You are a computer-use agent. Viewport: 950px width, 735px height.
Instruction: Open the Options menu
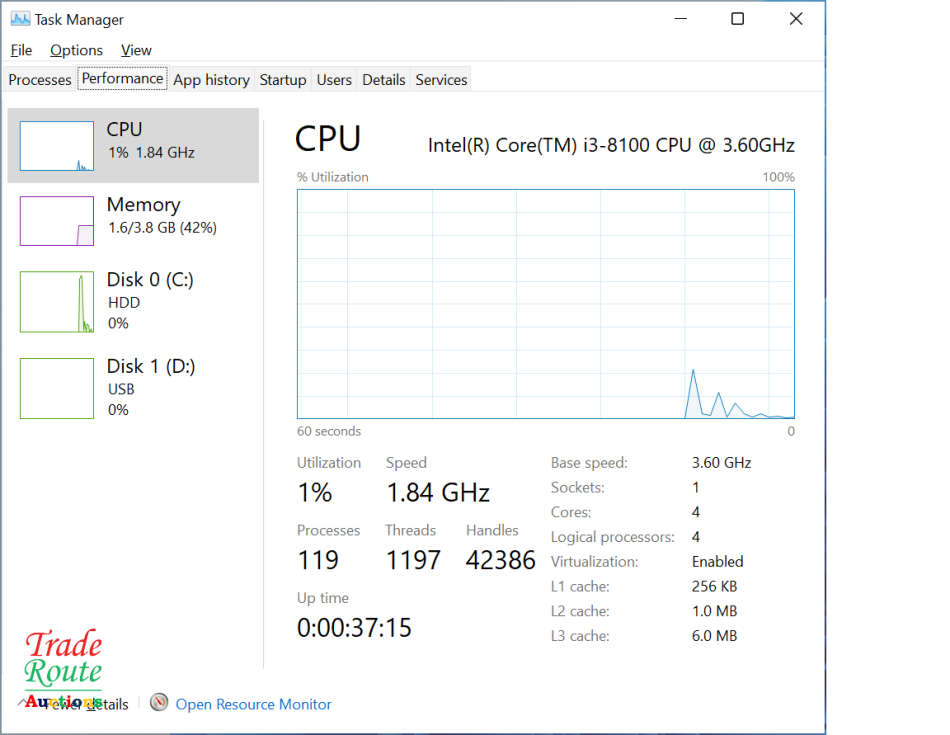(x=76, y=50)
